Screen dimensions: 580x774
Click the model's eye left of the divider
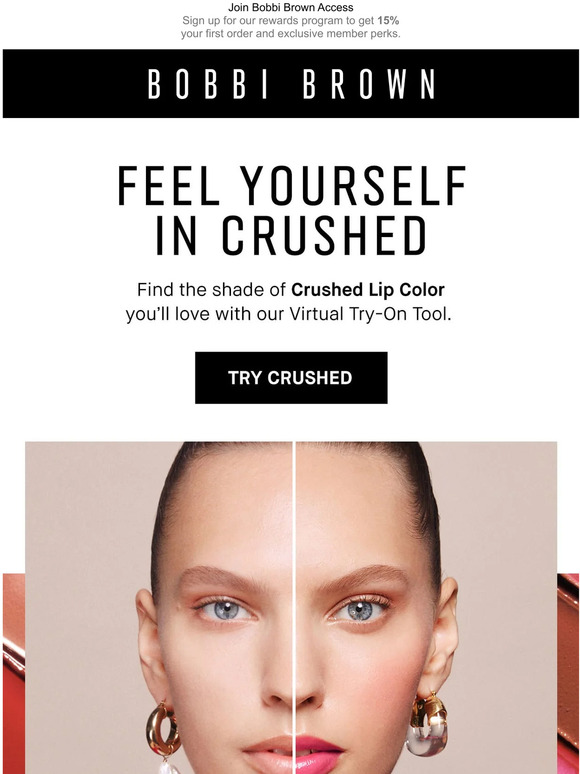pyautogui.click(x=226, y=610)
